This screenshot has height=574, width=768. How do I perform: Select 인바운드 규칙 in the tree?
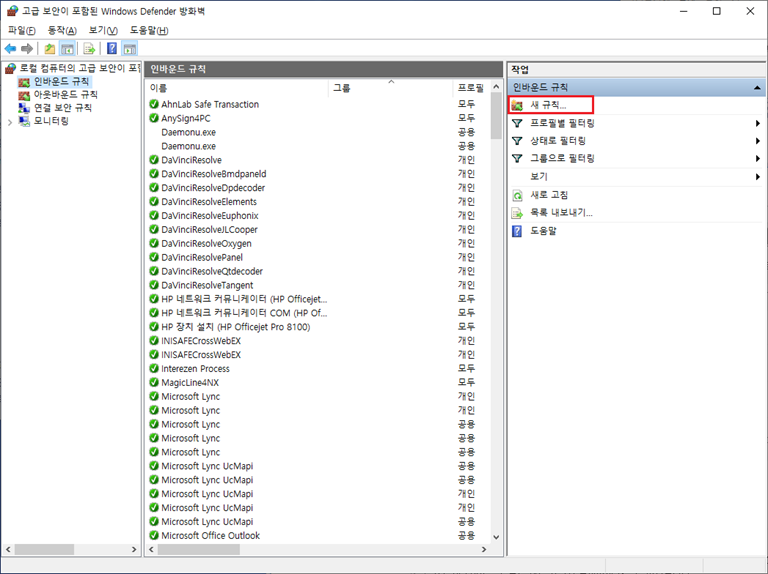tap(61, 81)
